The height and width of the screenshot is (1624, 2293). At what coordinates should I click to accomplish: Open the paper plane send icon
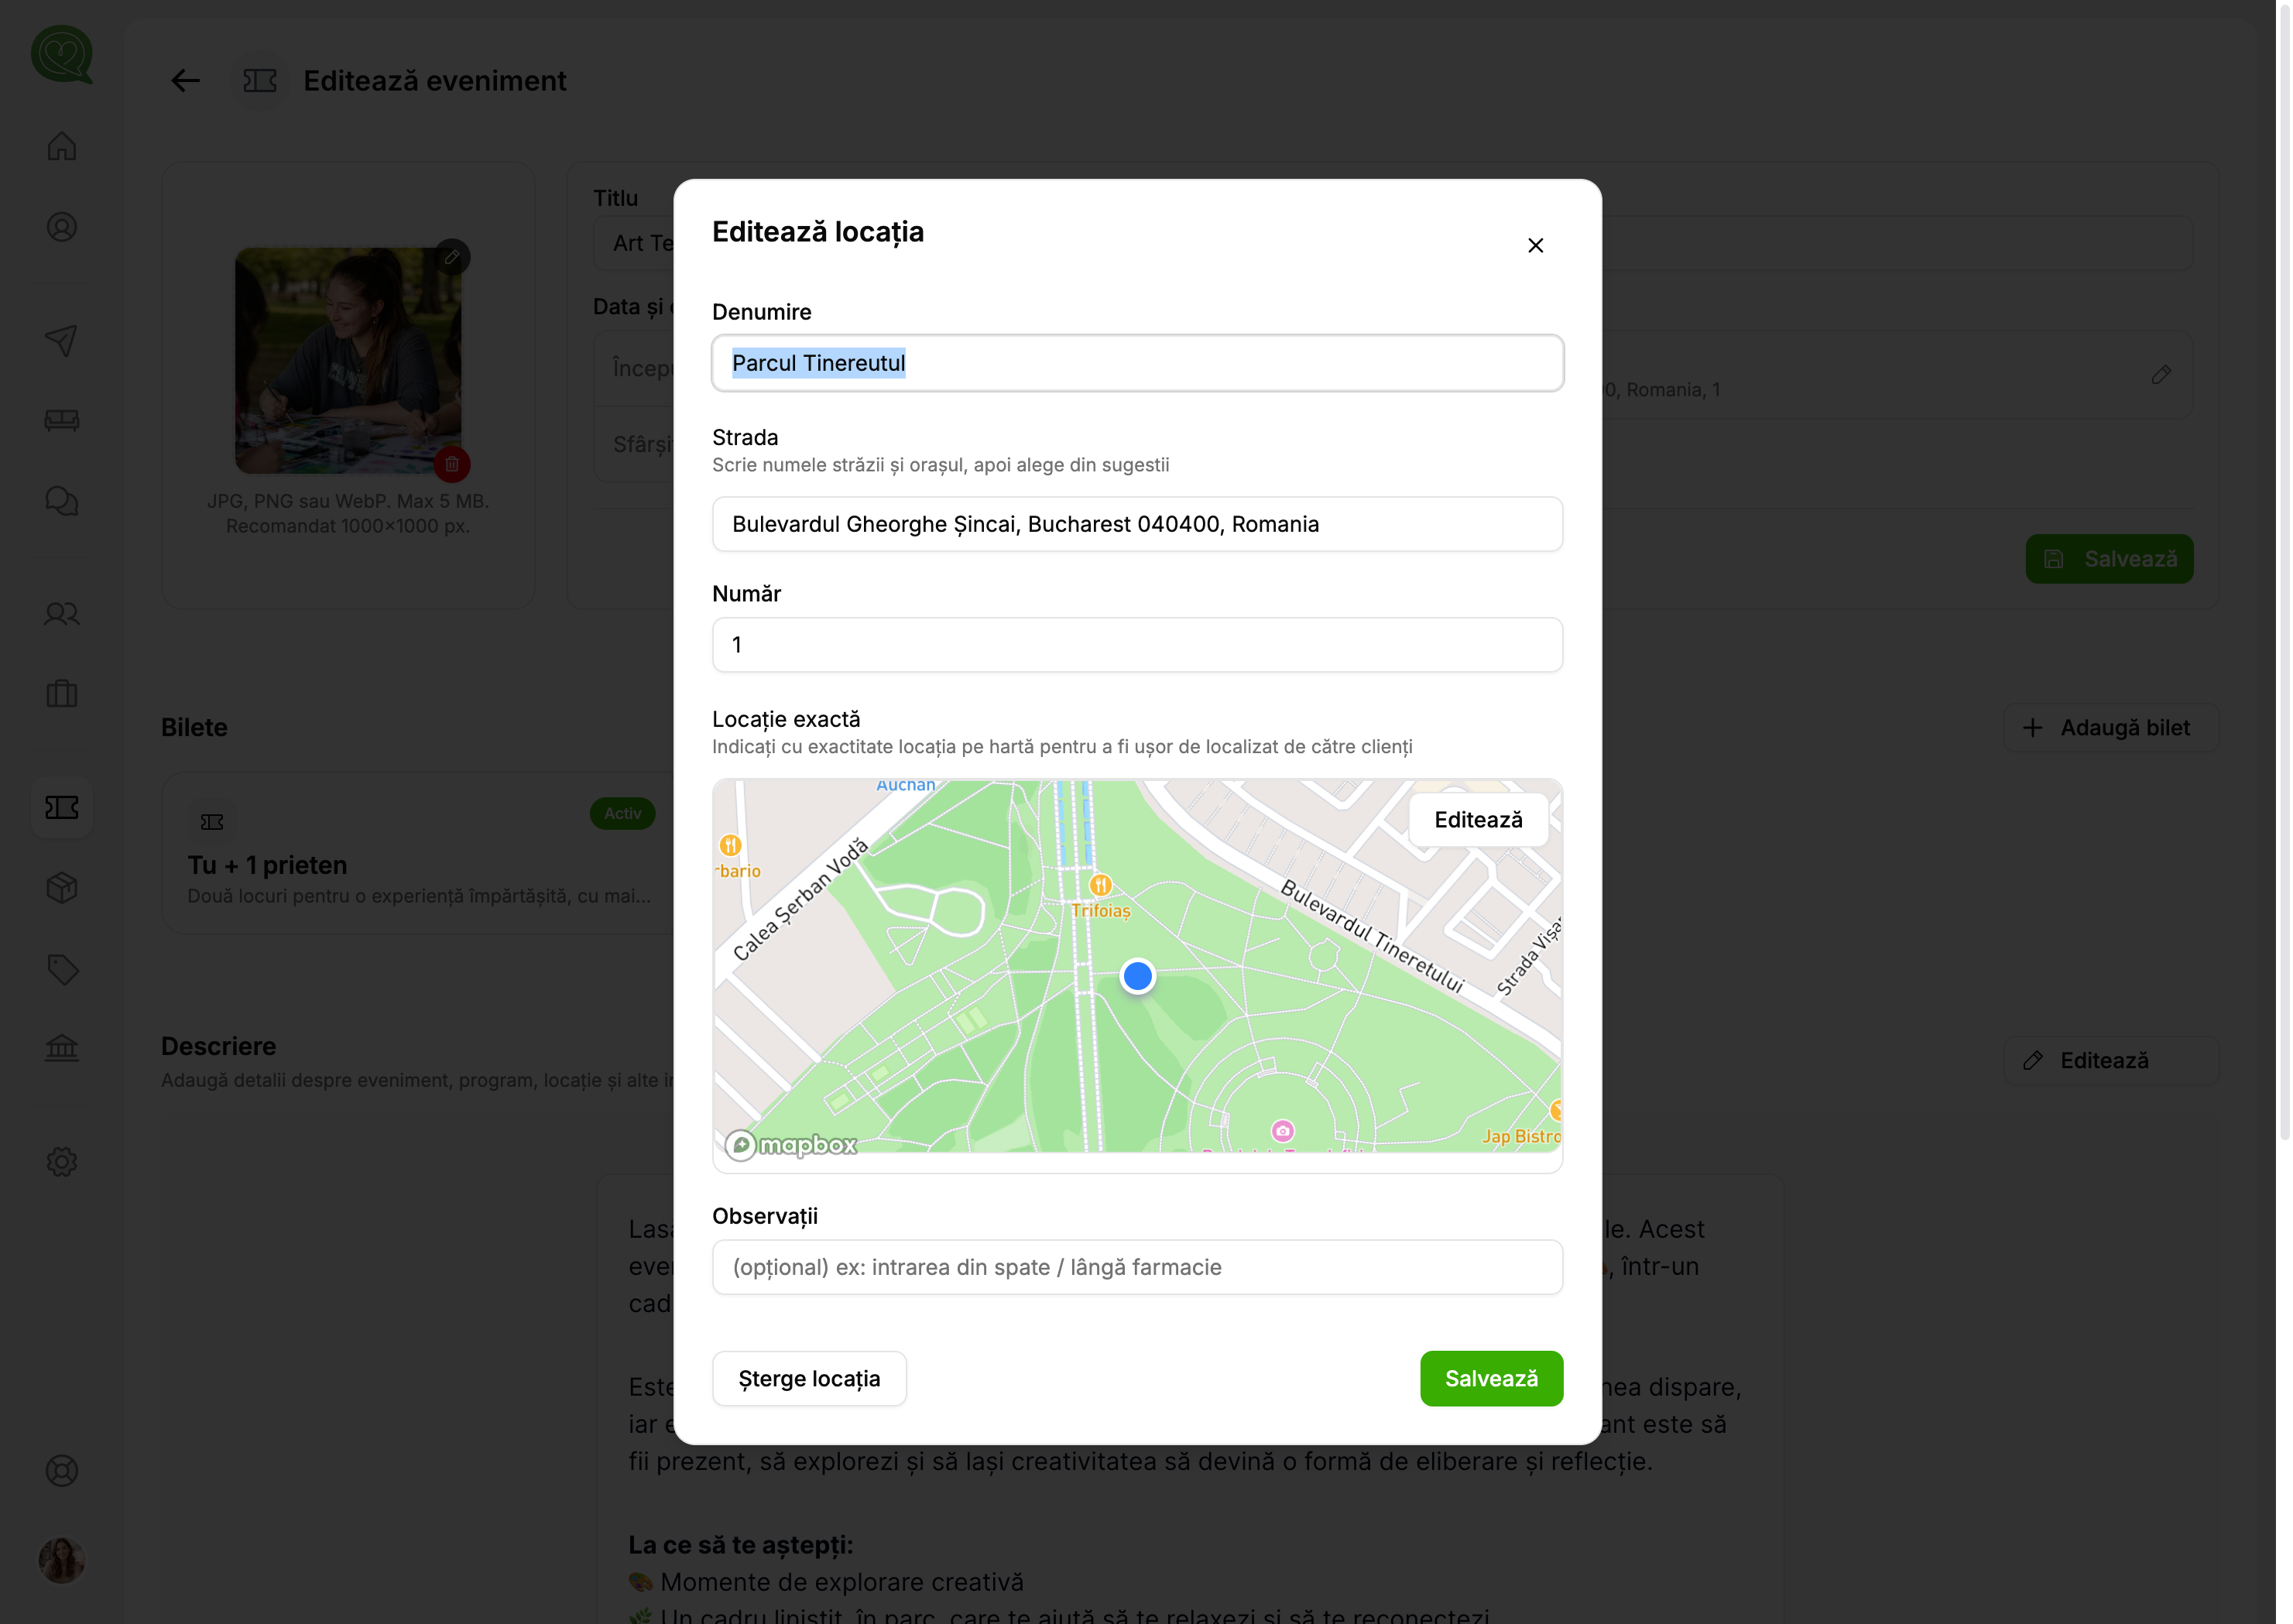(x=62, y=340)
